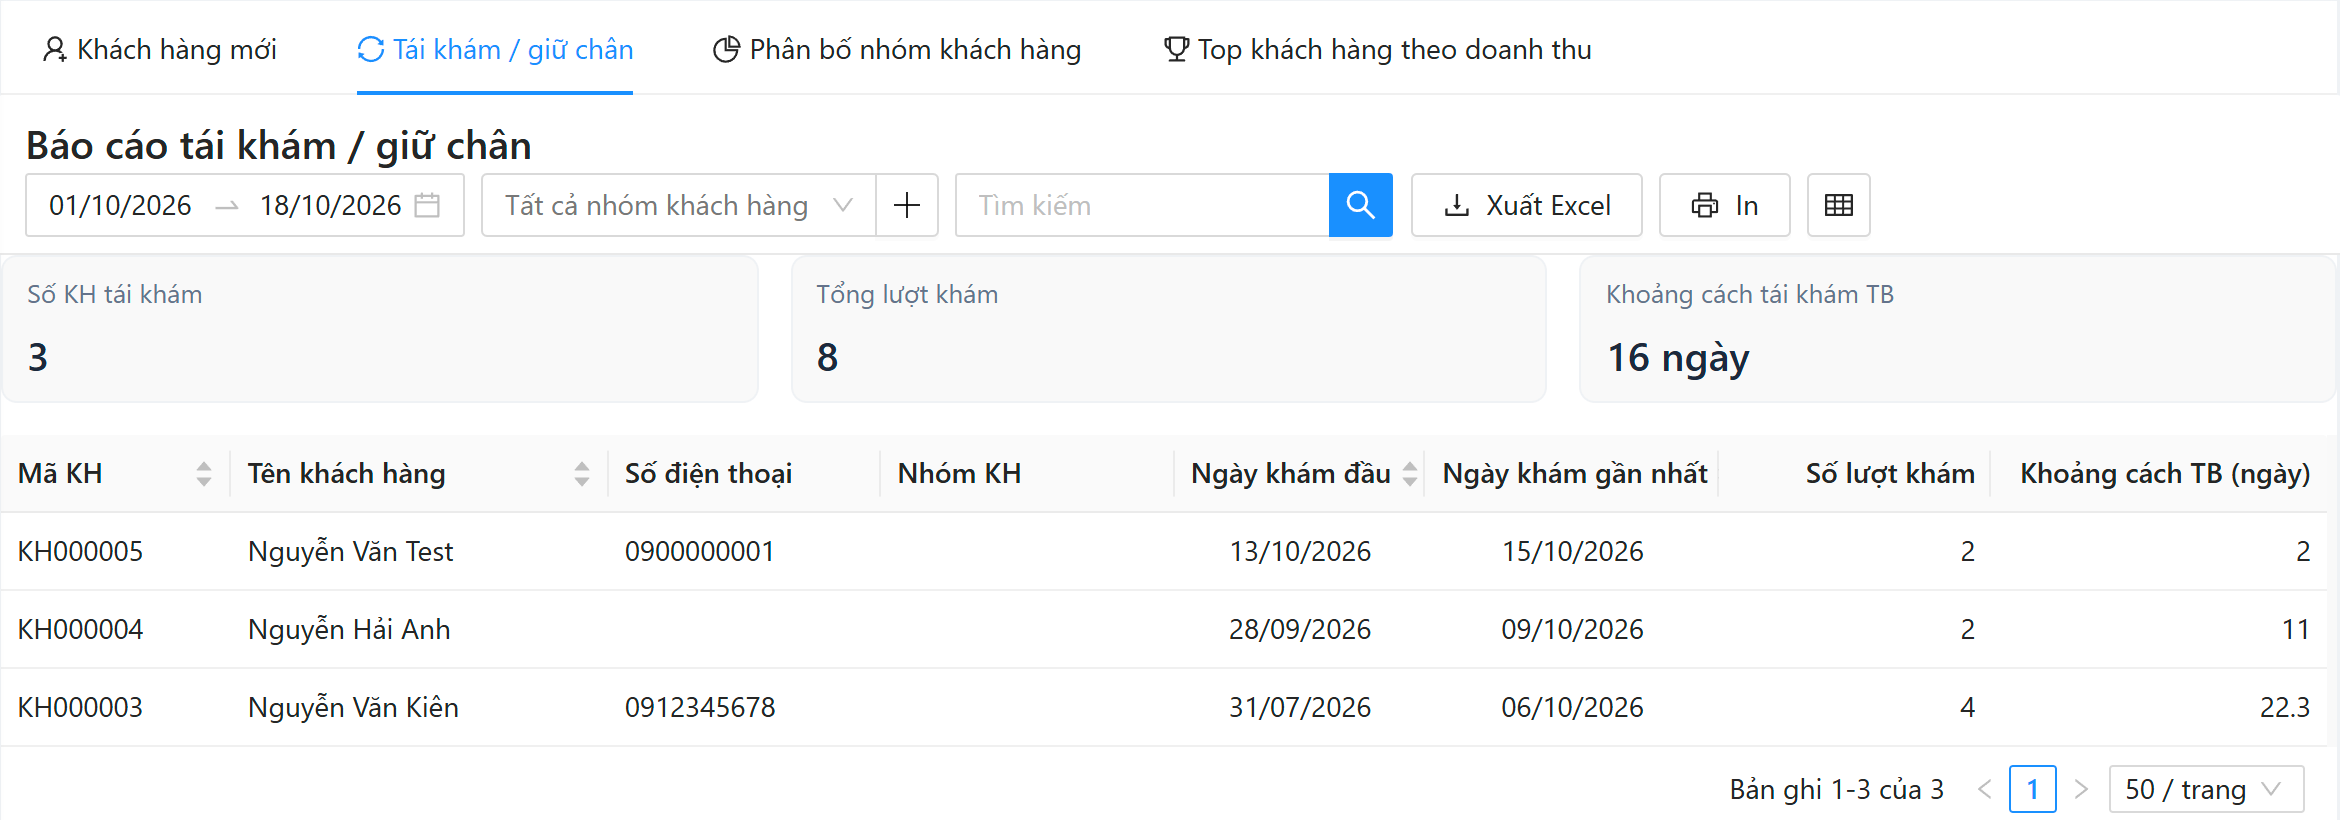Switch to Tái khám / giữ chân tab
Image resolution: width=2340 pixels, height=820 pixels.
pos(495,49)
